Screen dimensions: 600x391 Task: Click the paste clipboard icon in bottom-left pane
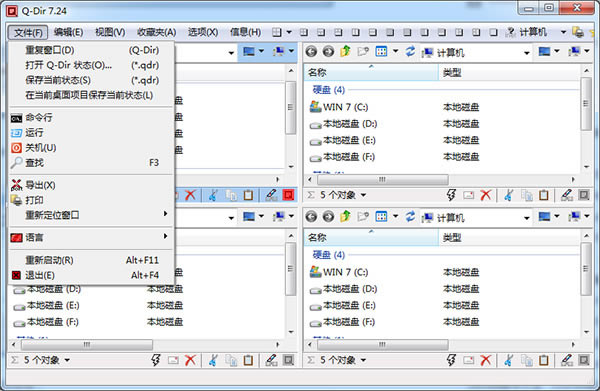coord(248,360)
